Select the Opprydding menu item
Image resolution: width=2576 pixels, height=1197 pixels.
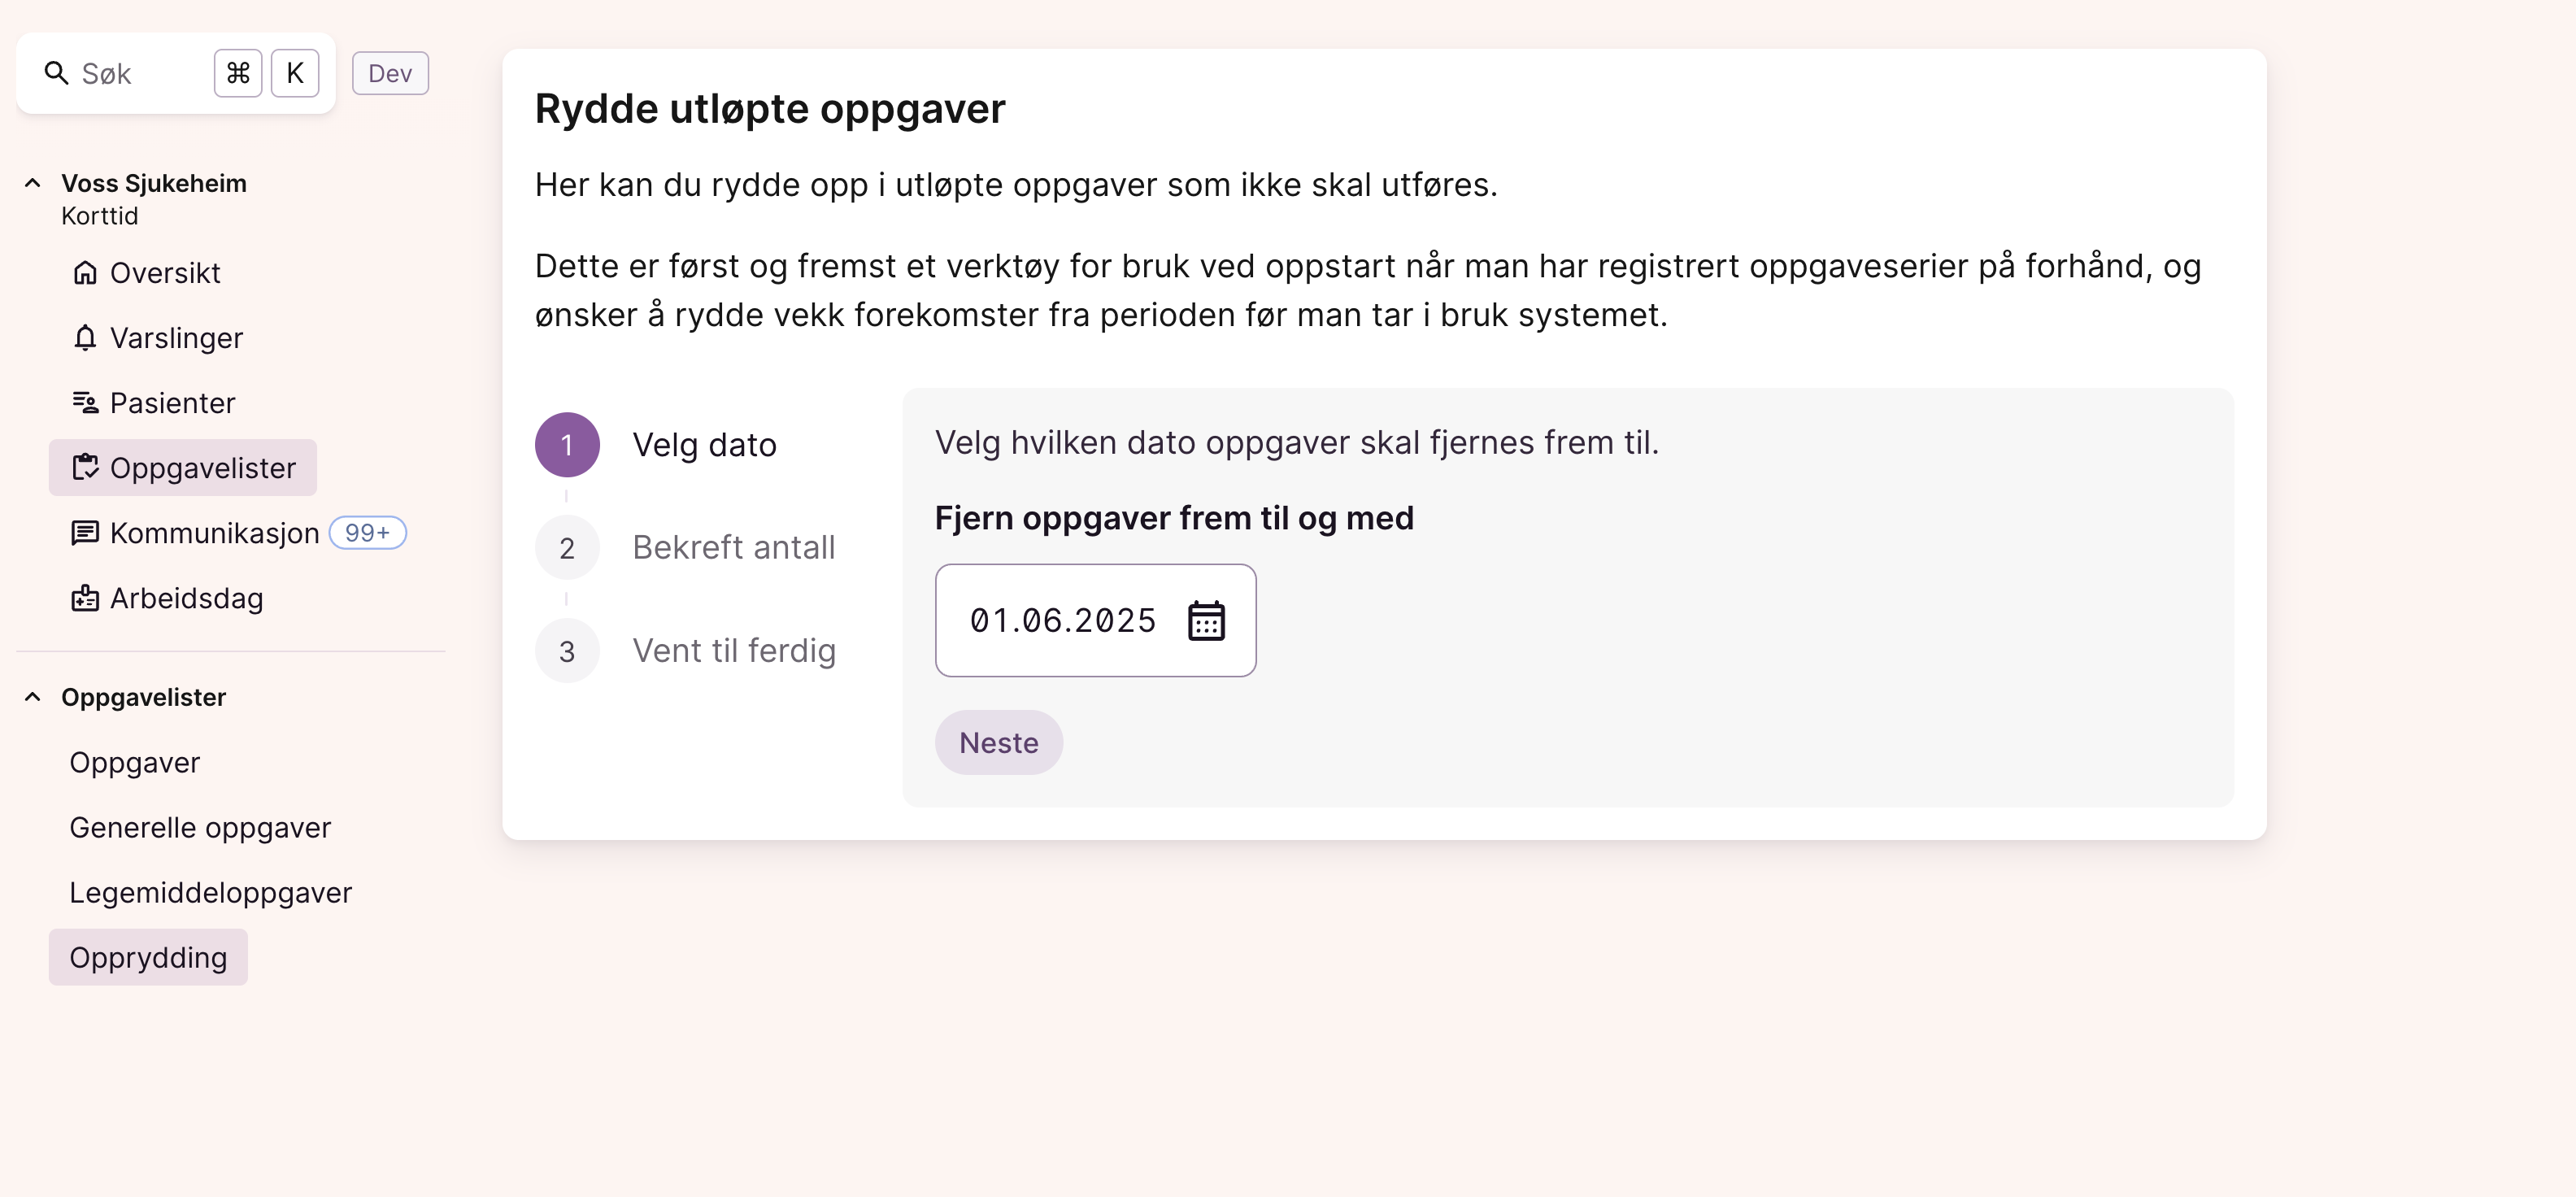coord(148,958)
